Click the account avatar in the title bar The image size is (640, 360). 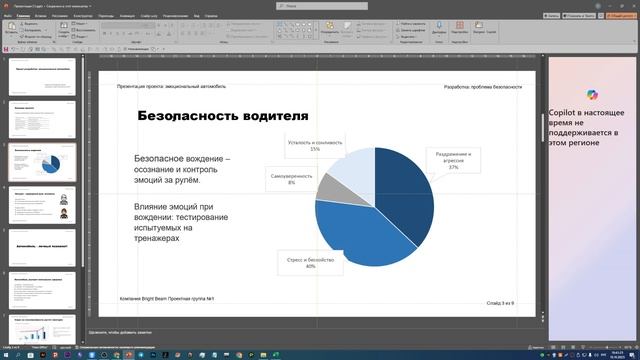click(598, 6)
